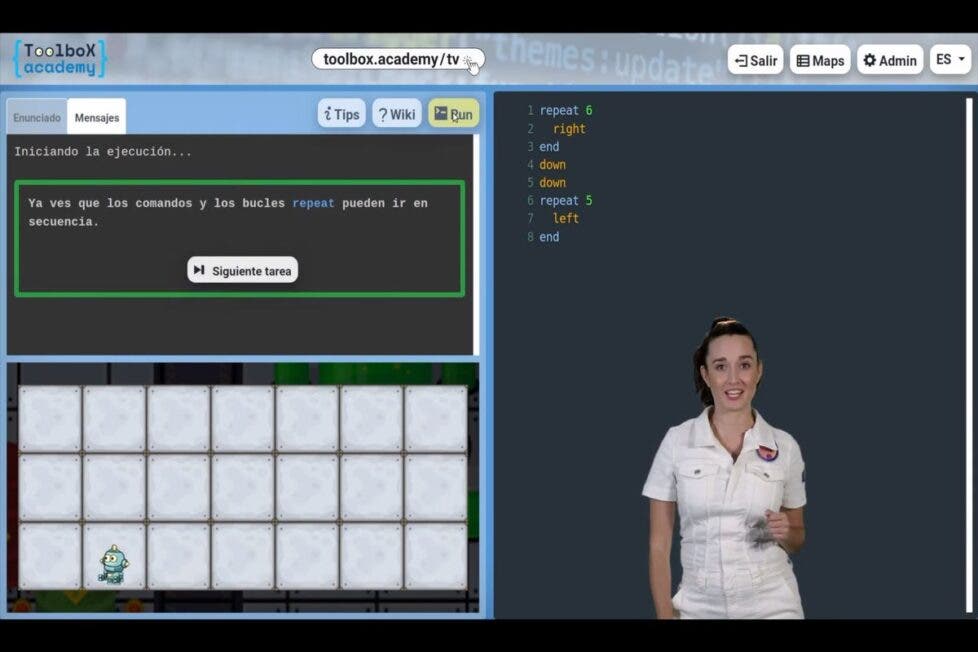Switch to the Enunciado tab
This screenshot has width=978, height=652.
click(x=37, y=117)
